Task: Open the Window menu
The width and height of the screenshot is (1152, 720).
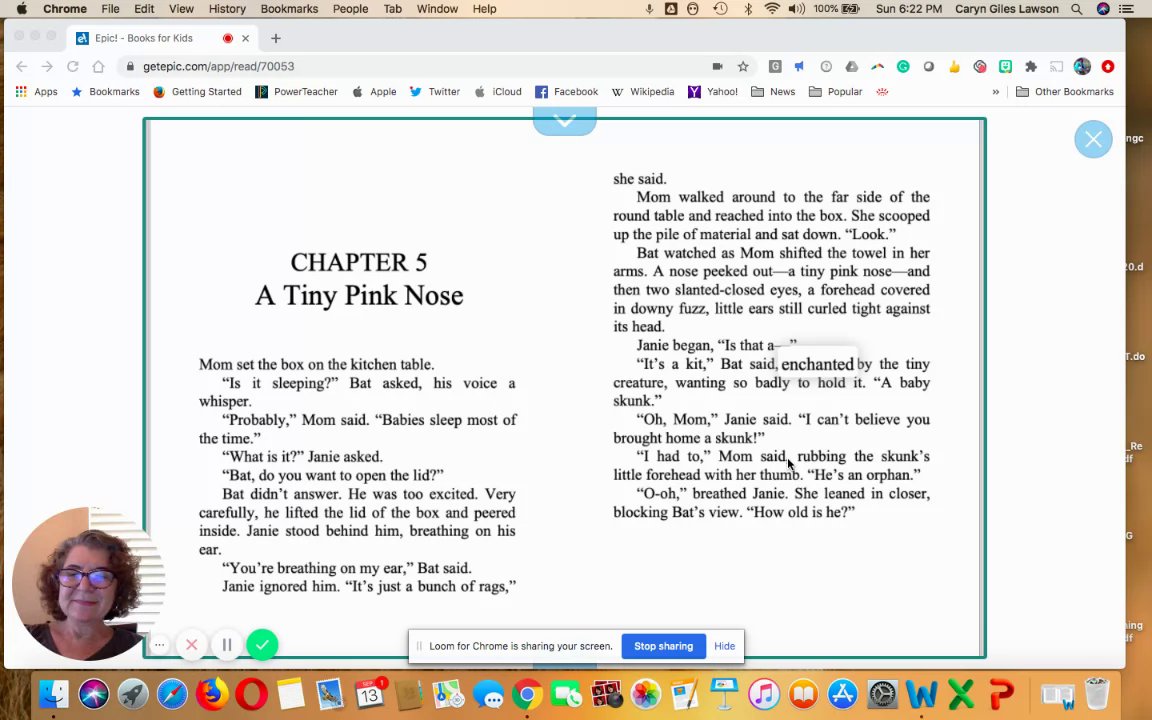Action: click(437, 9)
